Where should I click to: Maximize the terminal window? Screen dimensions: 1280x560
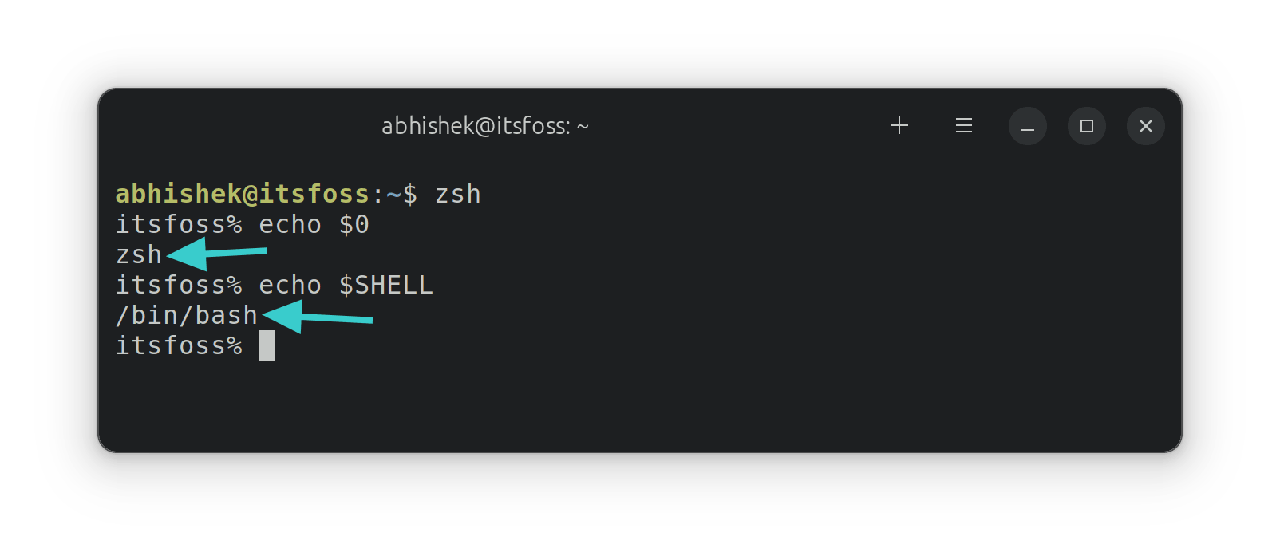point(1087,126)
